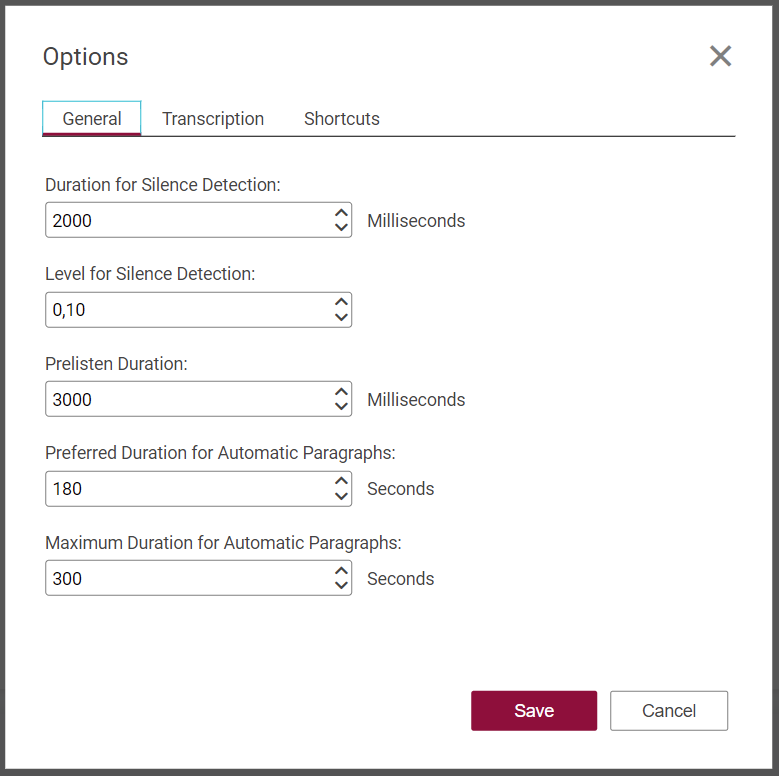
Task: Decrement the Prelisten Duration spinner
Action: click(341, 407)
